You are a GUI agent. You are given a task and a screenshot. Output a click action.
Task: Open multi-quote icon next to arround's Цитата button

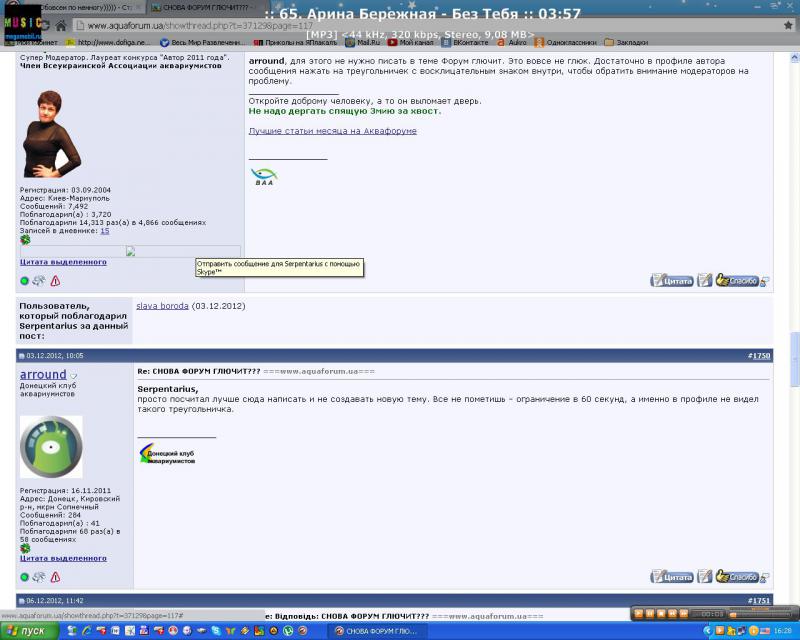tap(705, 577)
